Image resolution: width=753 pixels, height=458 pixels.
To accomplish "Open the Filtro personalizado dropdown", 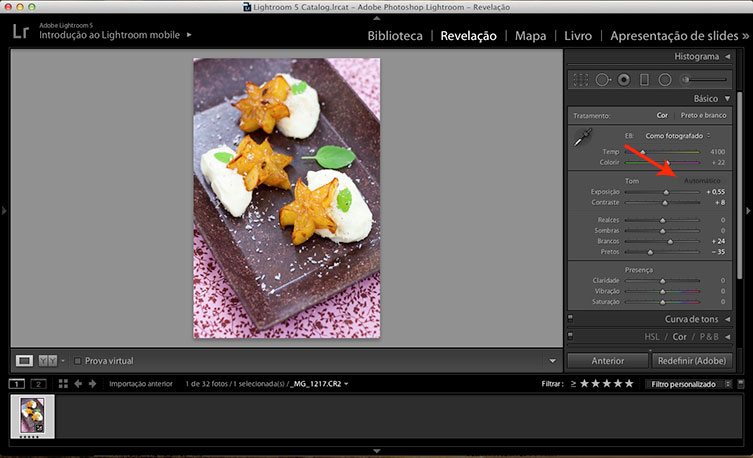I will click(688, 383).
